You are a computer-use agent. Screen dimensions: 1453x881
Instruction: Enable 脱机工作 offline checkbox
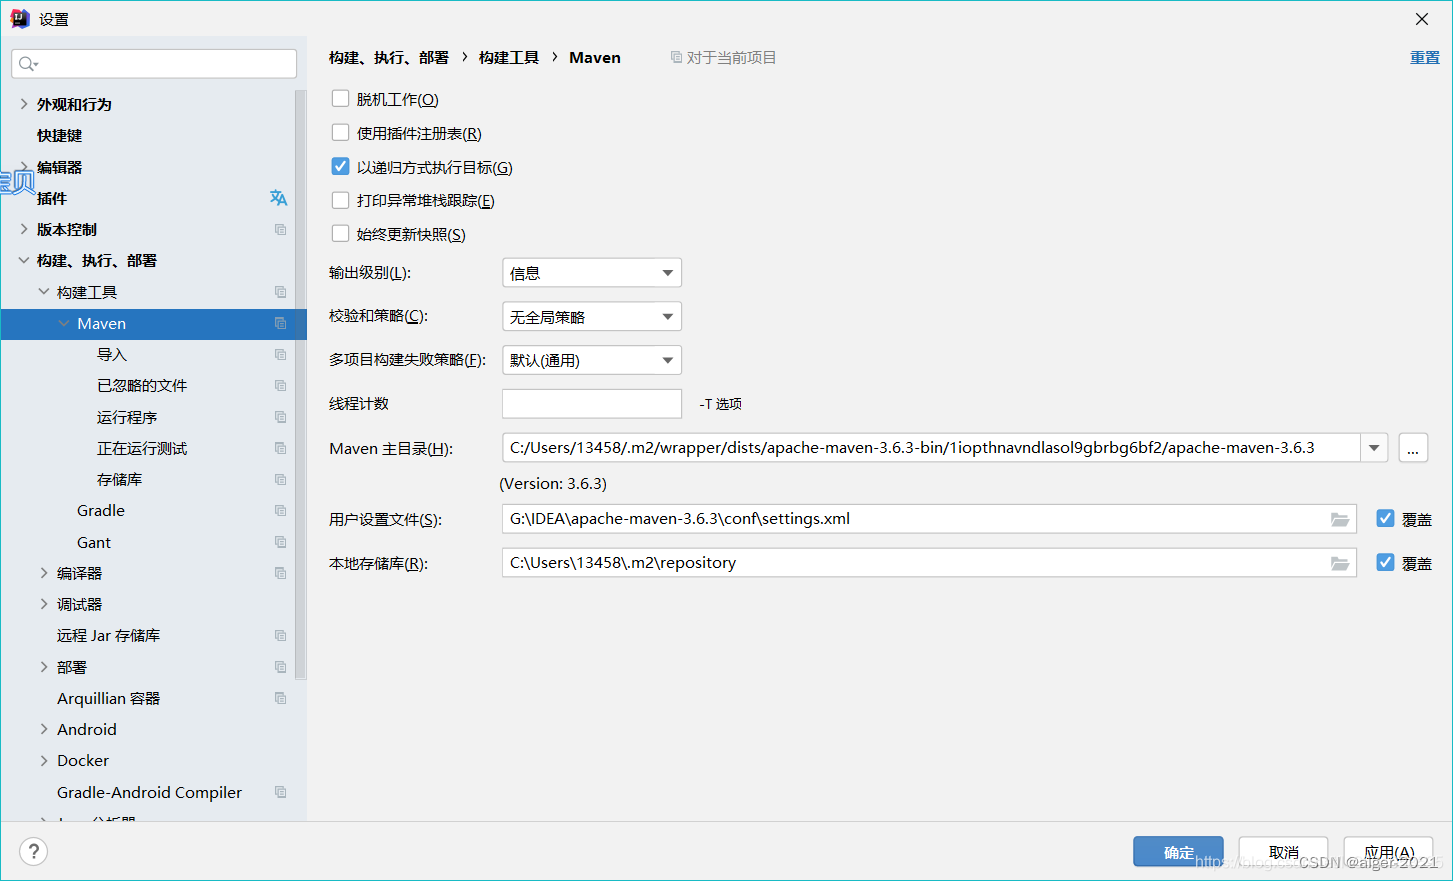(x=340, y=98)
